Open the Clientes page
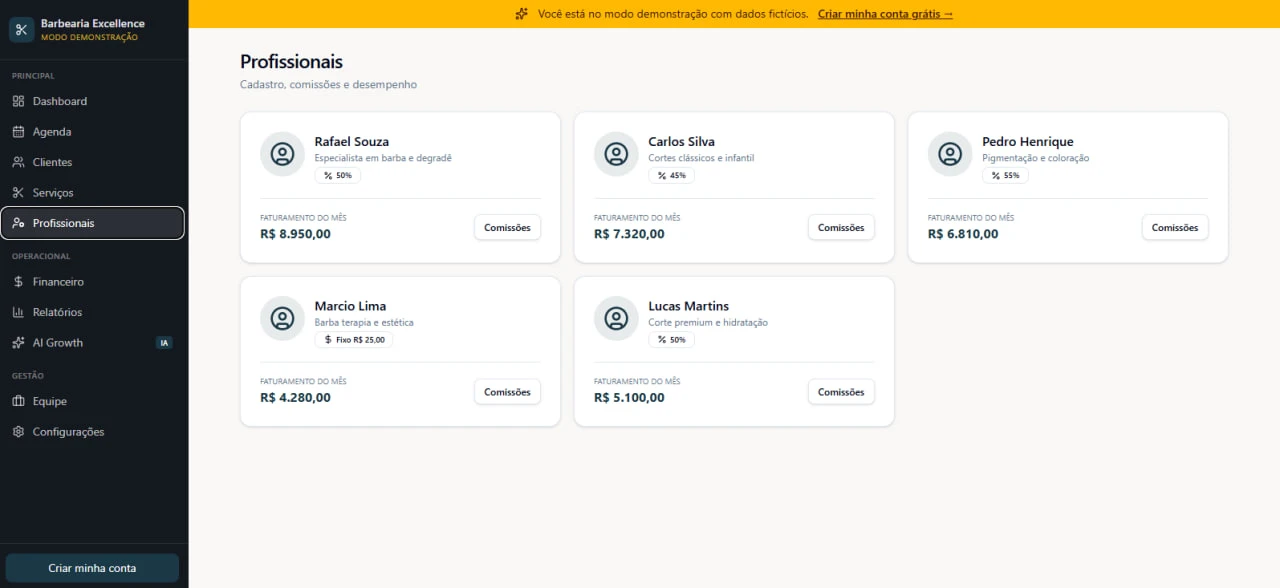 pos(93,162)
